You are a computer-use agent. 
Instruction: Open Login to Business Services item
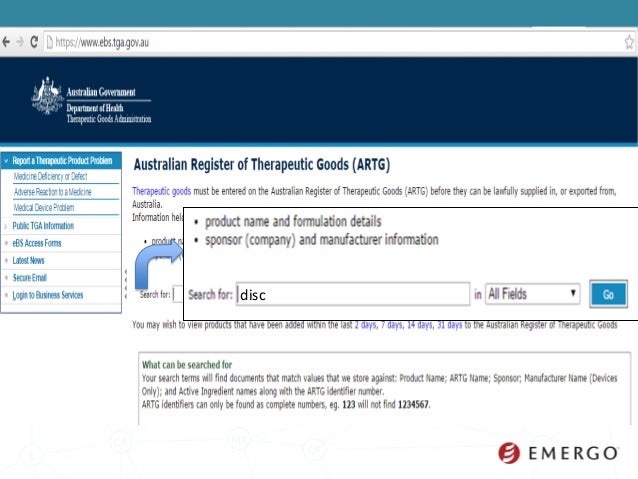click(48, 295)
